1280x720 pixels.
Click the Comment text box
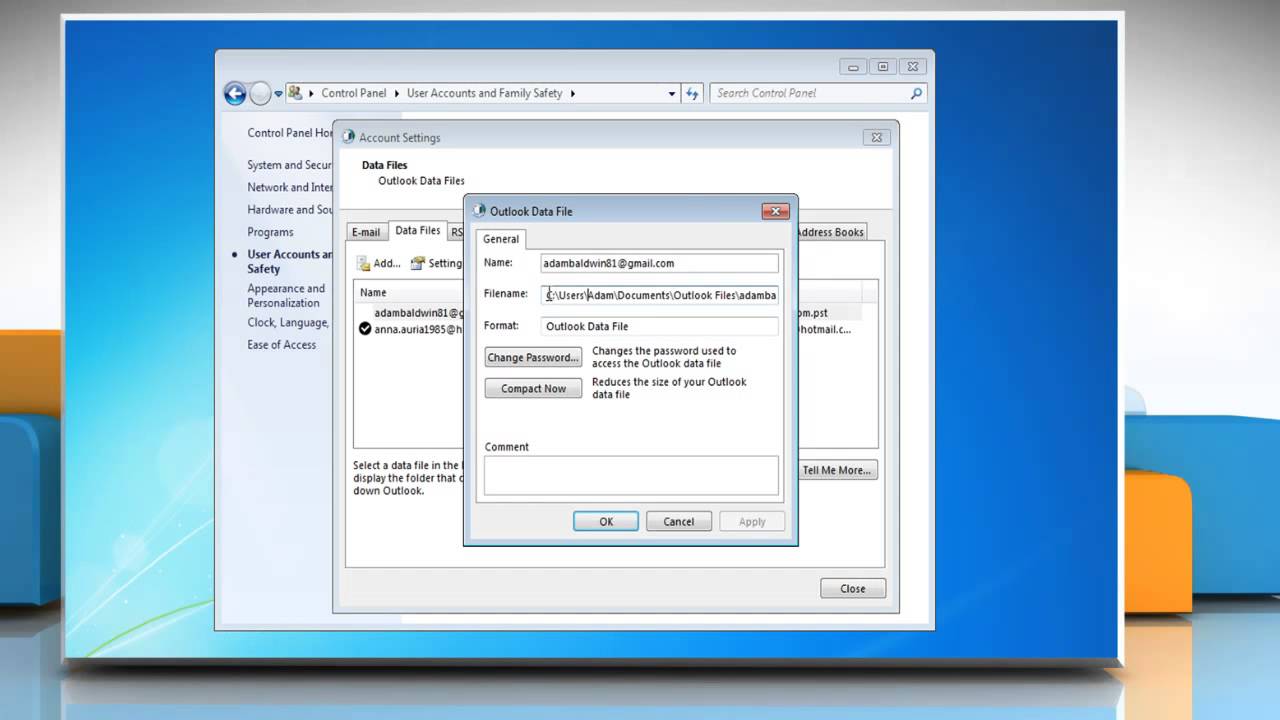[631, 476]
